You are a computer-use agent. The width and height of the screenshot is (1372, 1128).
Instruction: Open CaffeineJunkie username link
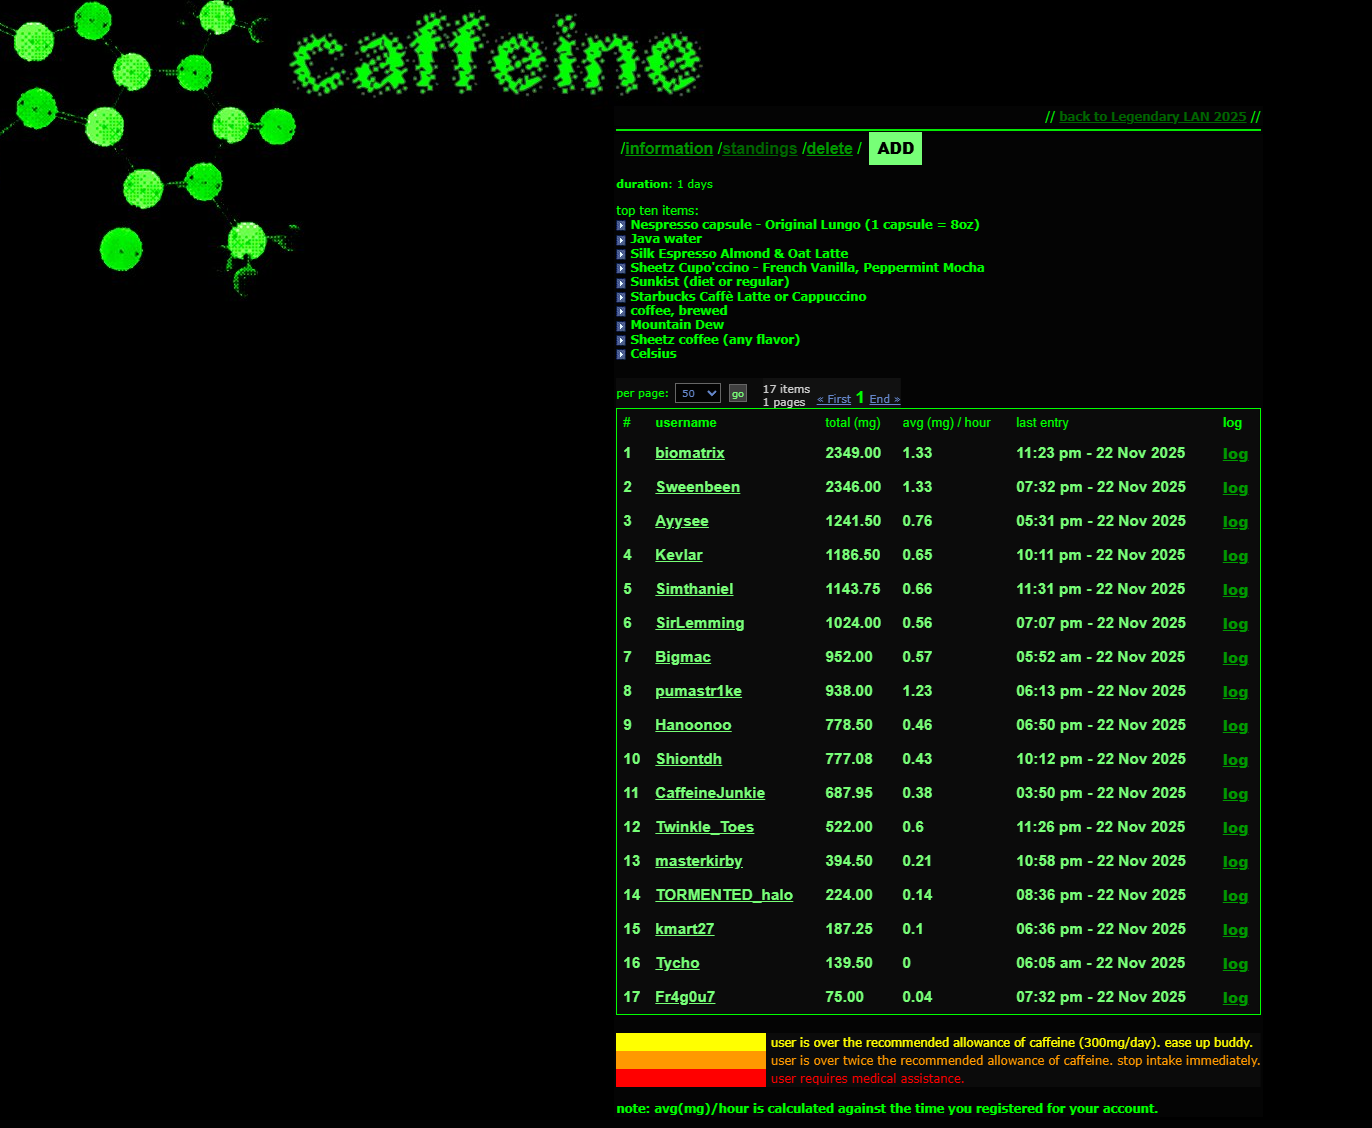(710, 793)
